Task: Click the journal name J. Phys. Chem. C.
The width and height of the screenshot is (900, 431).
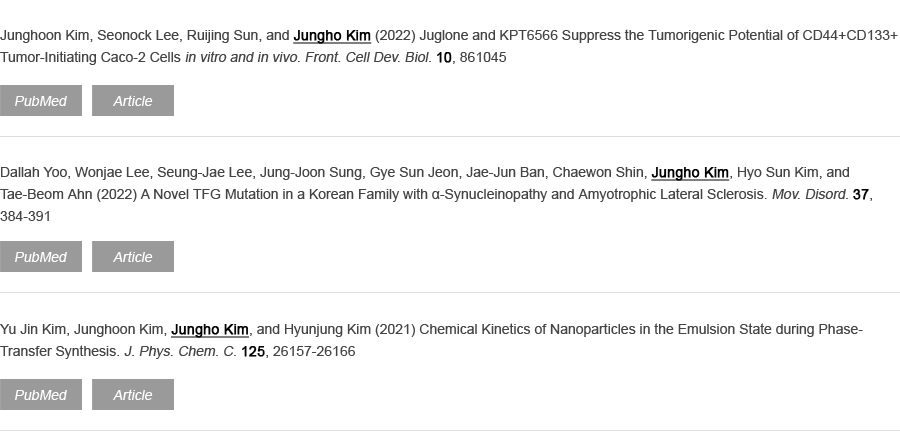Action: 181,351
